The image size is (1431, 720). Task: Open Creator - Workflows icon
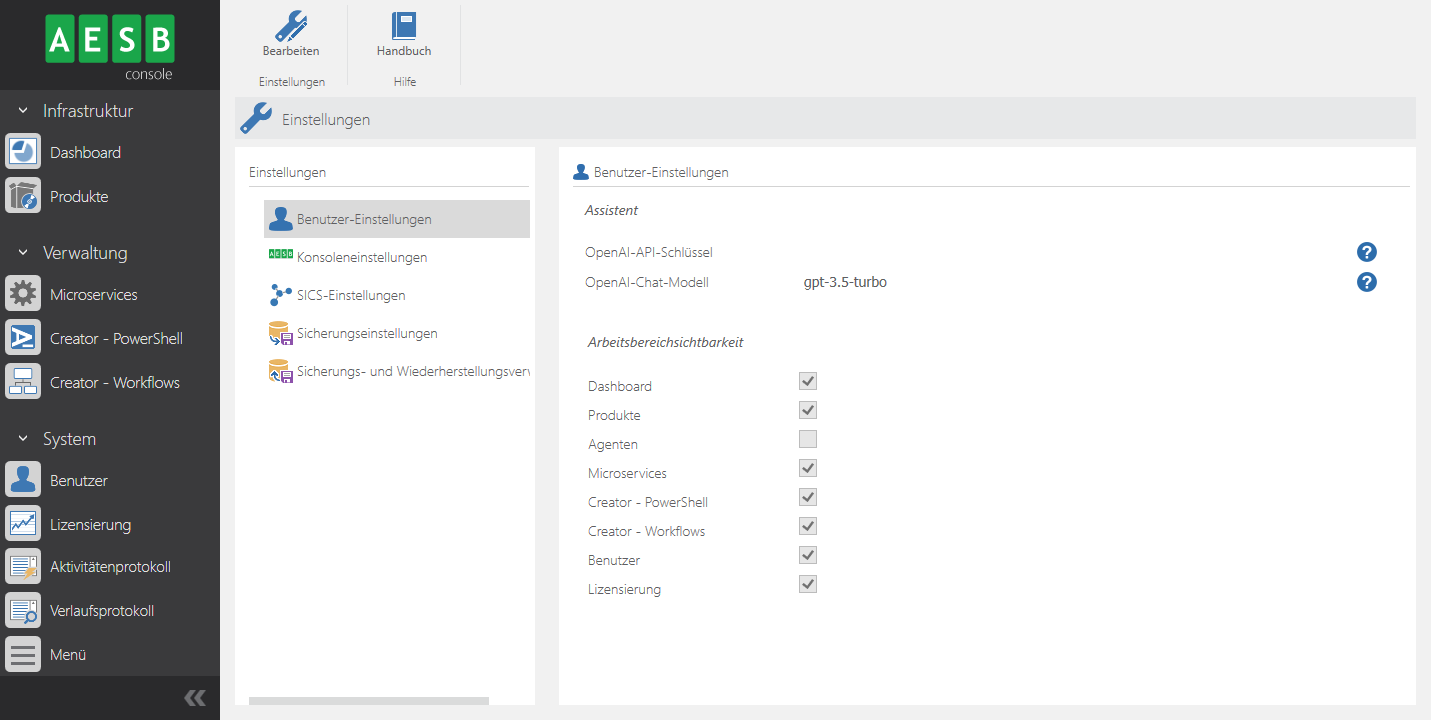pyautogui.click(x=22, y=381)
